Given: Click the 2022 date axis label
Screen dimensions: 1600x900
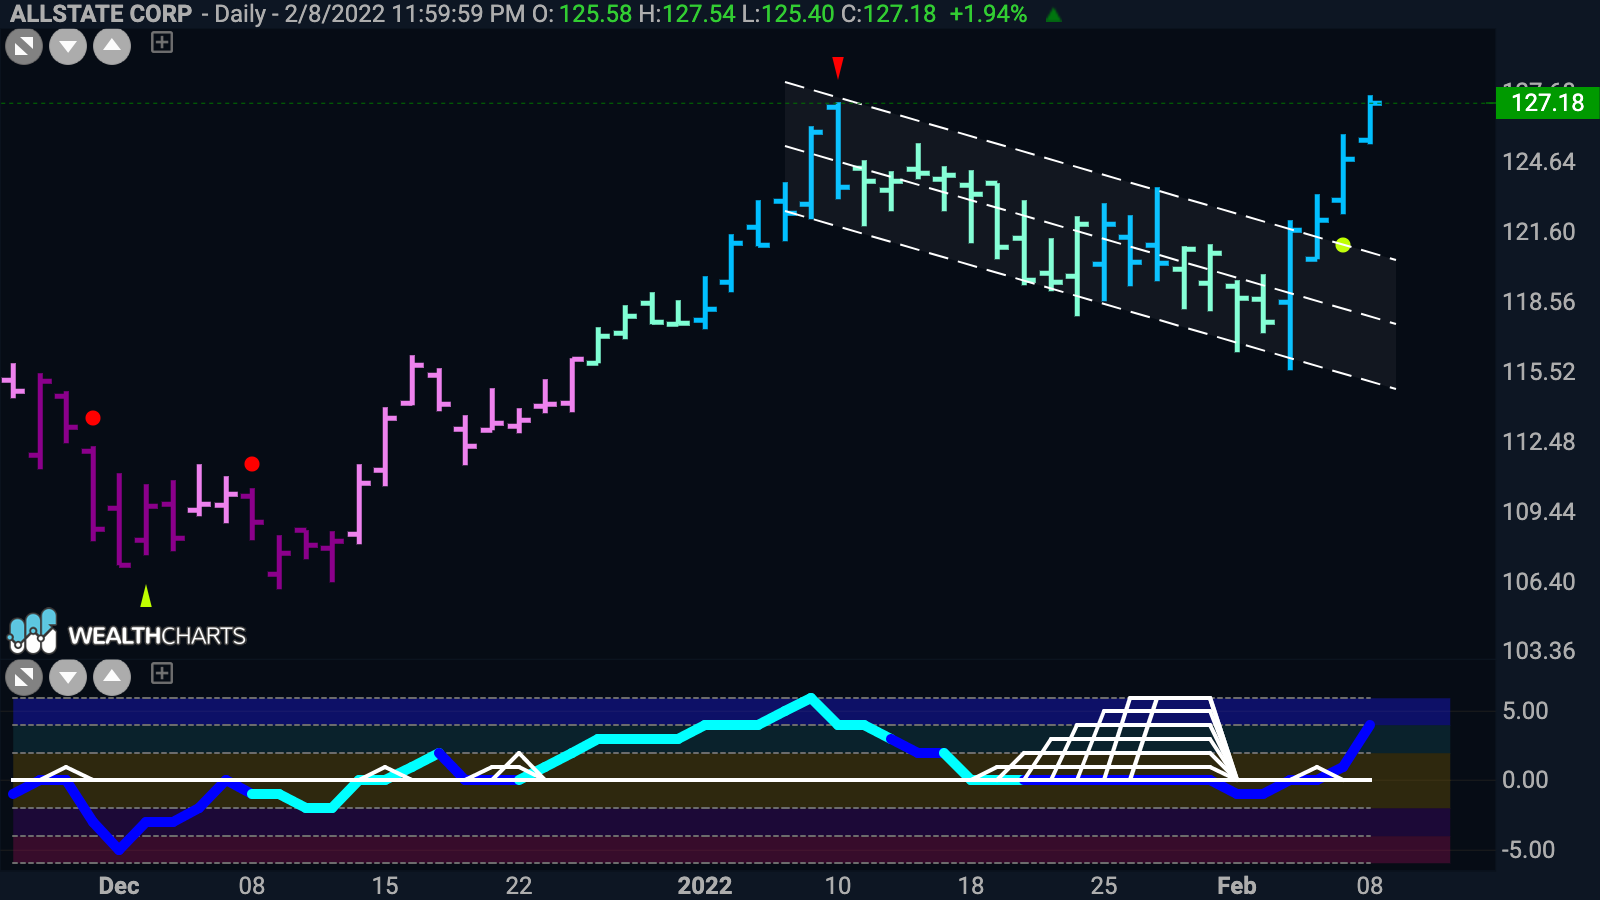Looking at the screenshot, I should (705, 886).
